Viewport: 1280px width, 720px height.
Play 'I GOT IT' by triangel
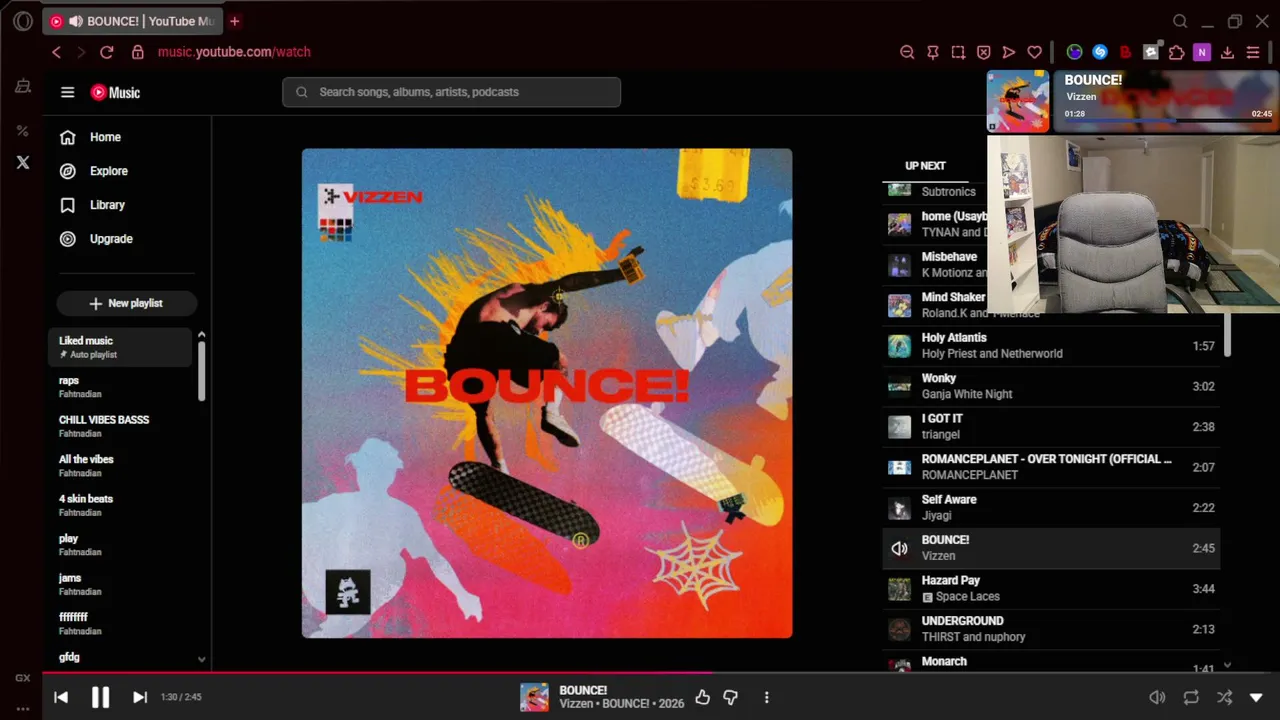pyautogui.click(x=1051, y=427)
